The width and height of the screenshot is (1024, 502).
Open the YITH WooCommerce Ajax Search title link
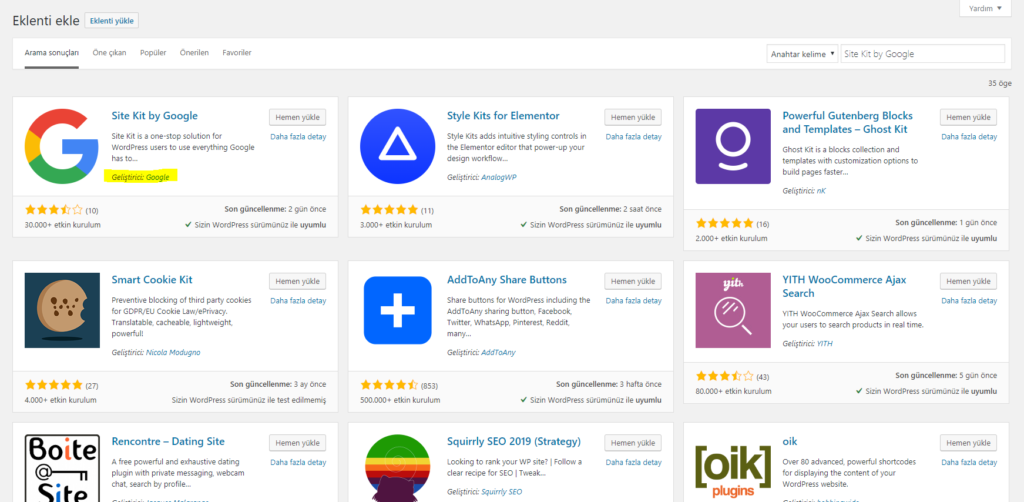844,287
